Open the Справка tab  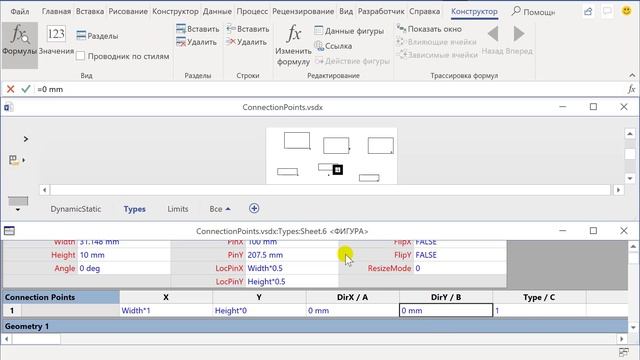coord(424,11)
